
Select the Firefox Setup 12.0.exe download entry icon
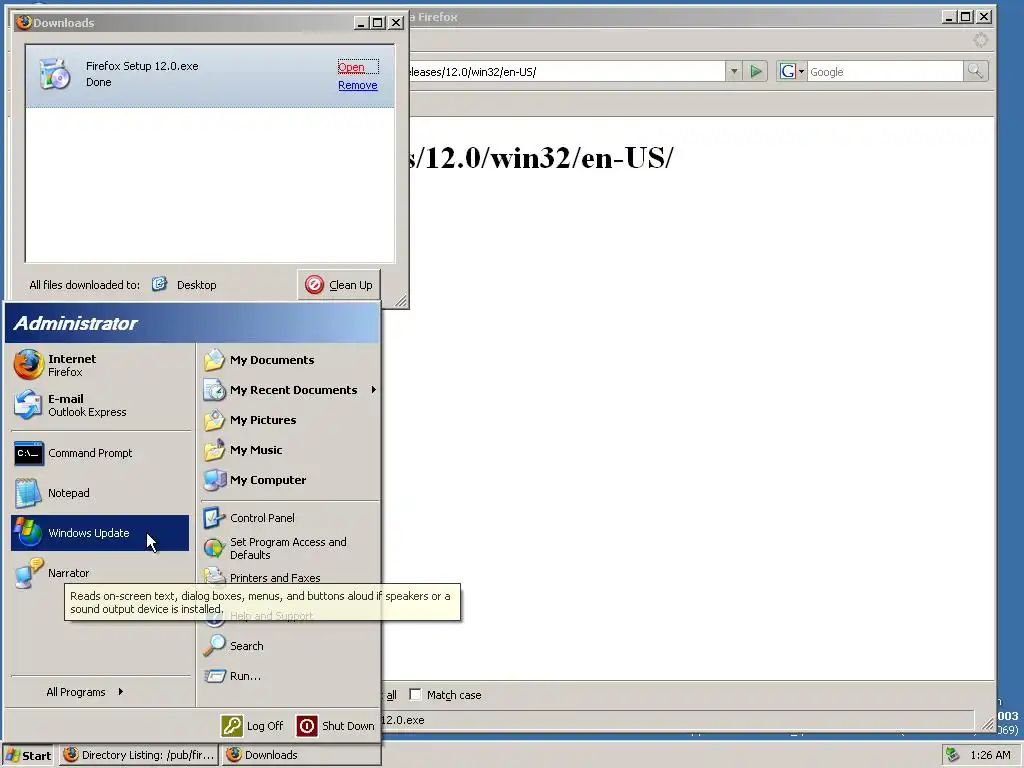click(x=55, y=74)
